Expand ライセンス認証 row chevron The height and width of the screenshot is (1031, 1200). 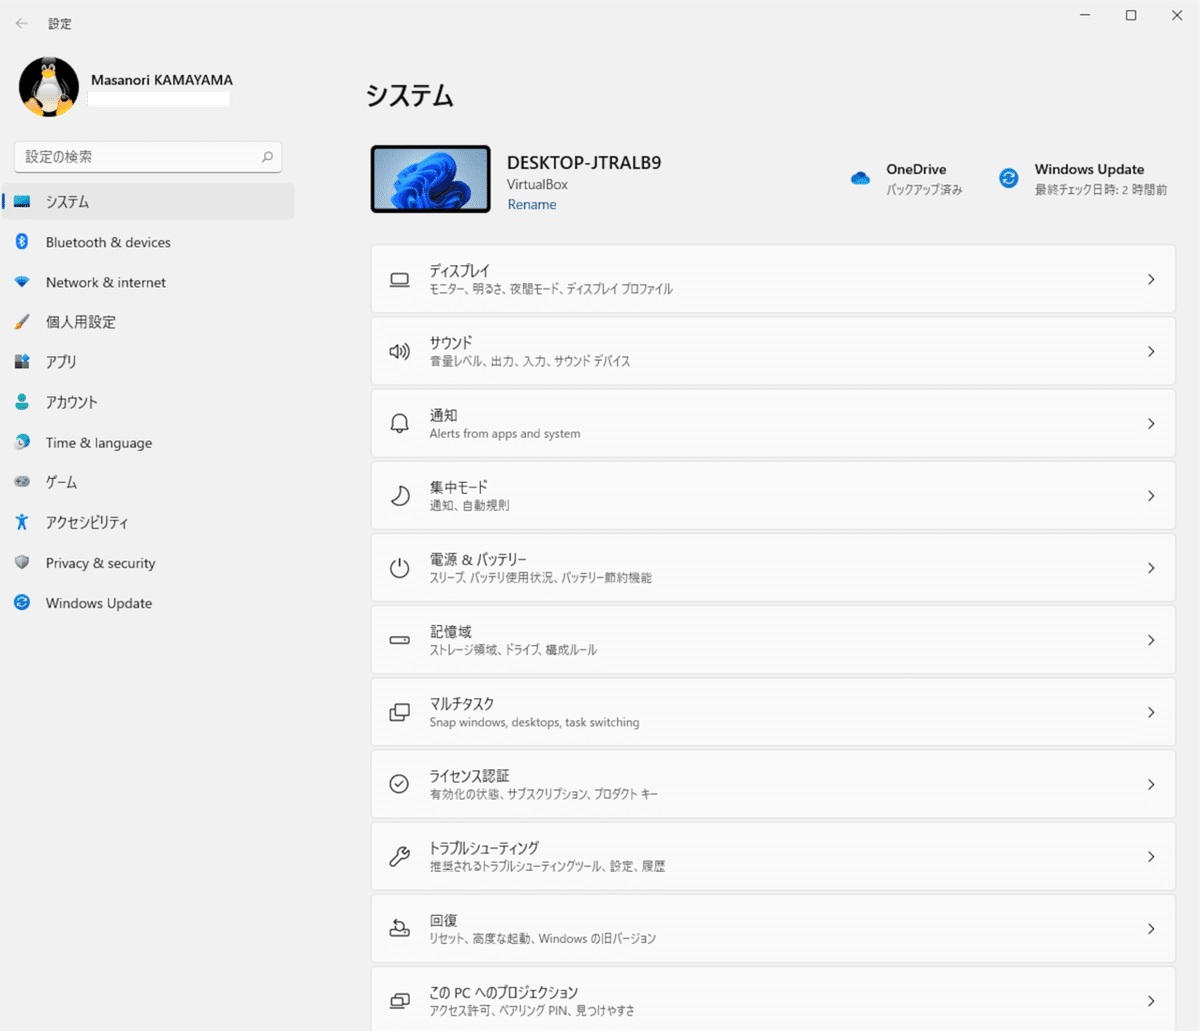pos(1151,784)
